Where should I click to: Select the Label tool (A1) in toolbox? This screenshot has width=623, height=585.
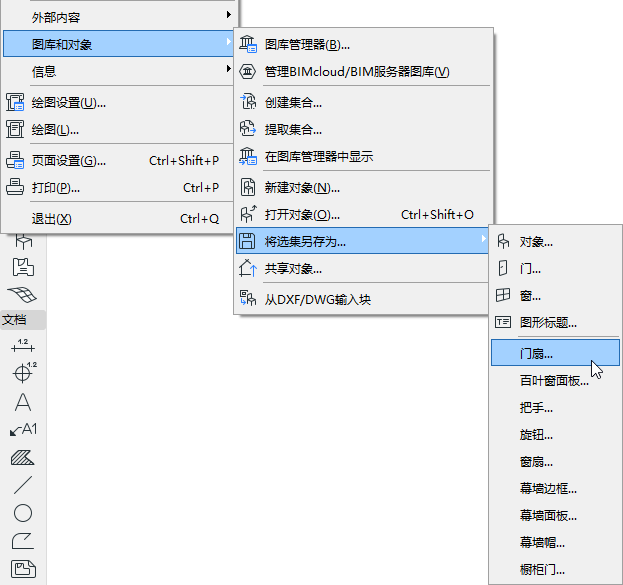(23, 429)
